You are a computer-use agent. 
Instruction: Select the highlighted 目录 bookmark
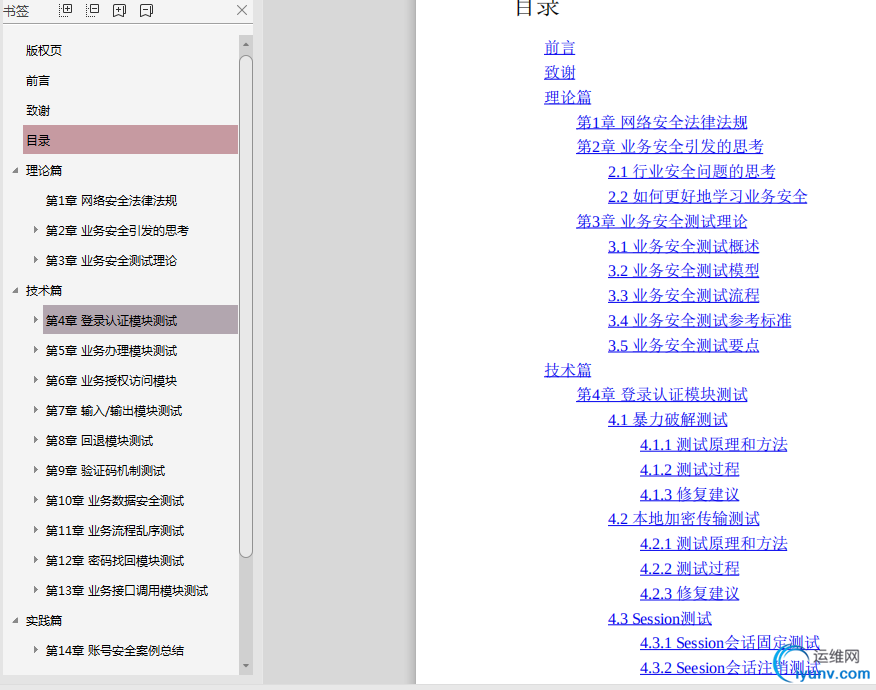[130, 140]
